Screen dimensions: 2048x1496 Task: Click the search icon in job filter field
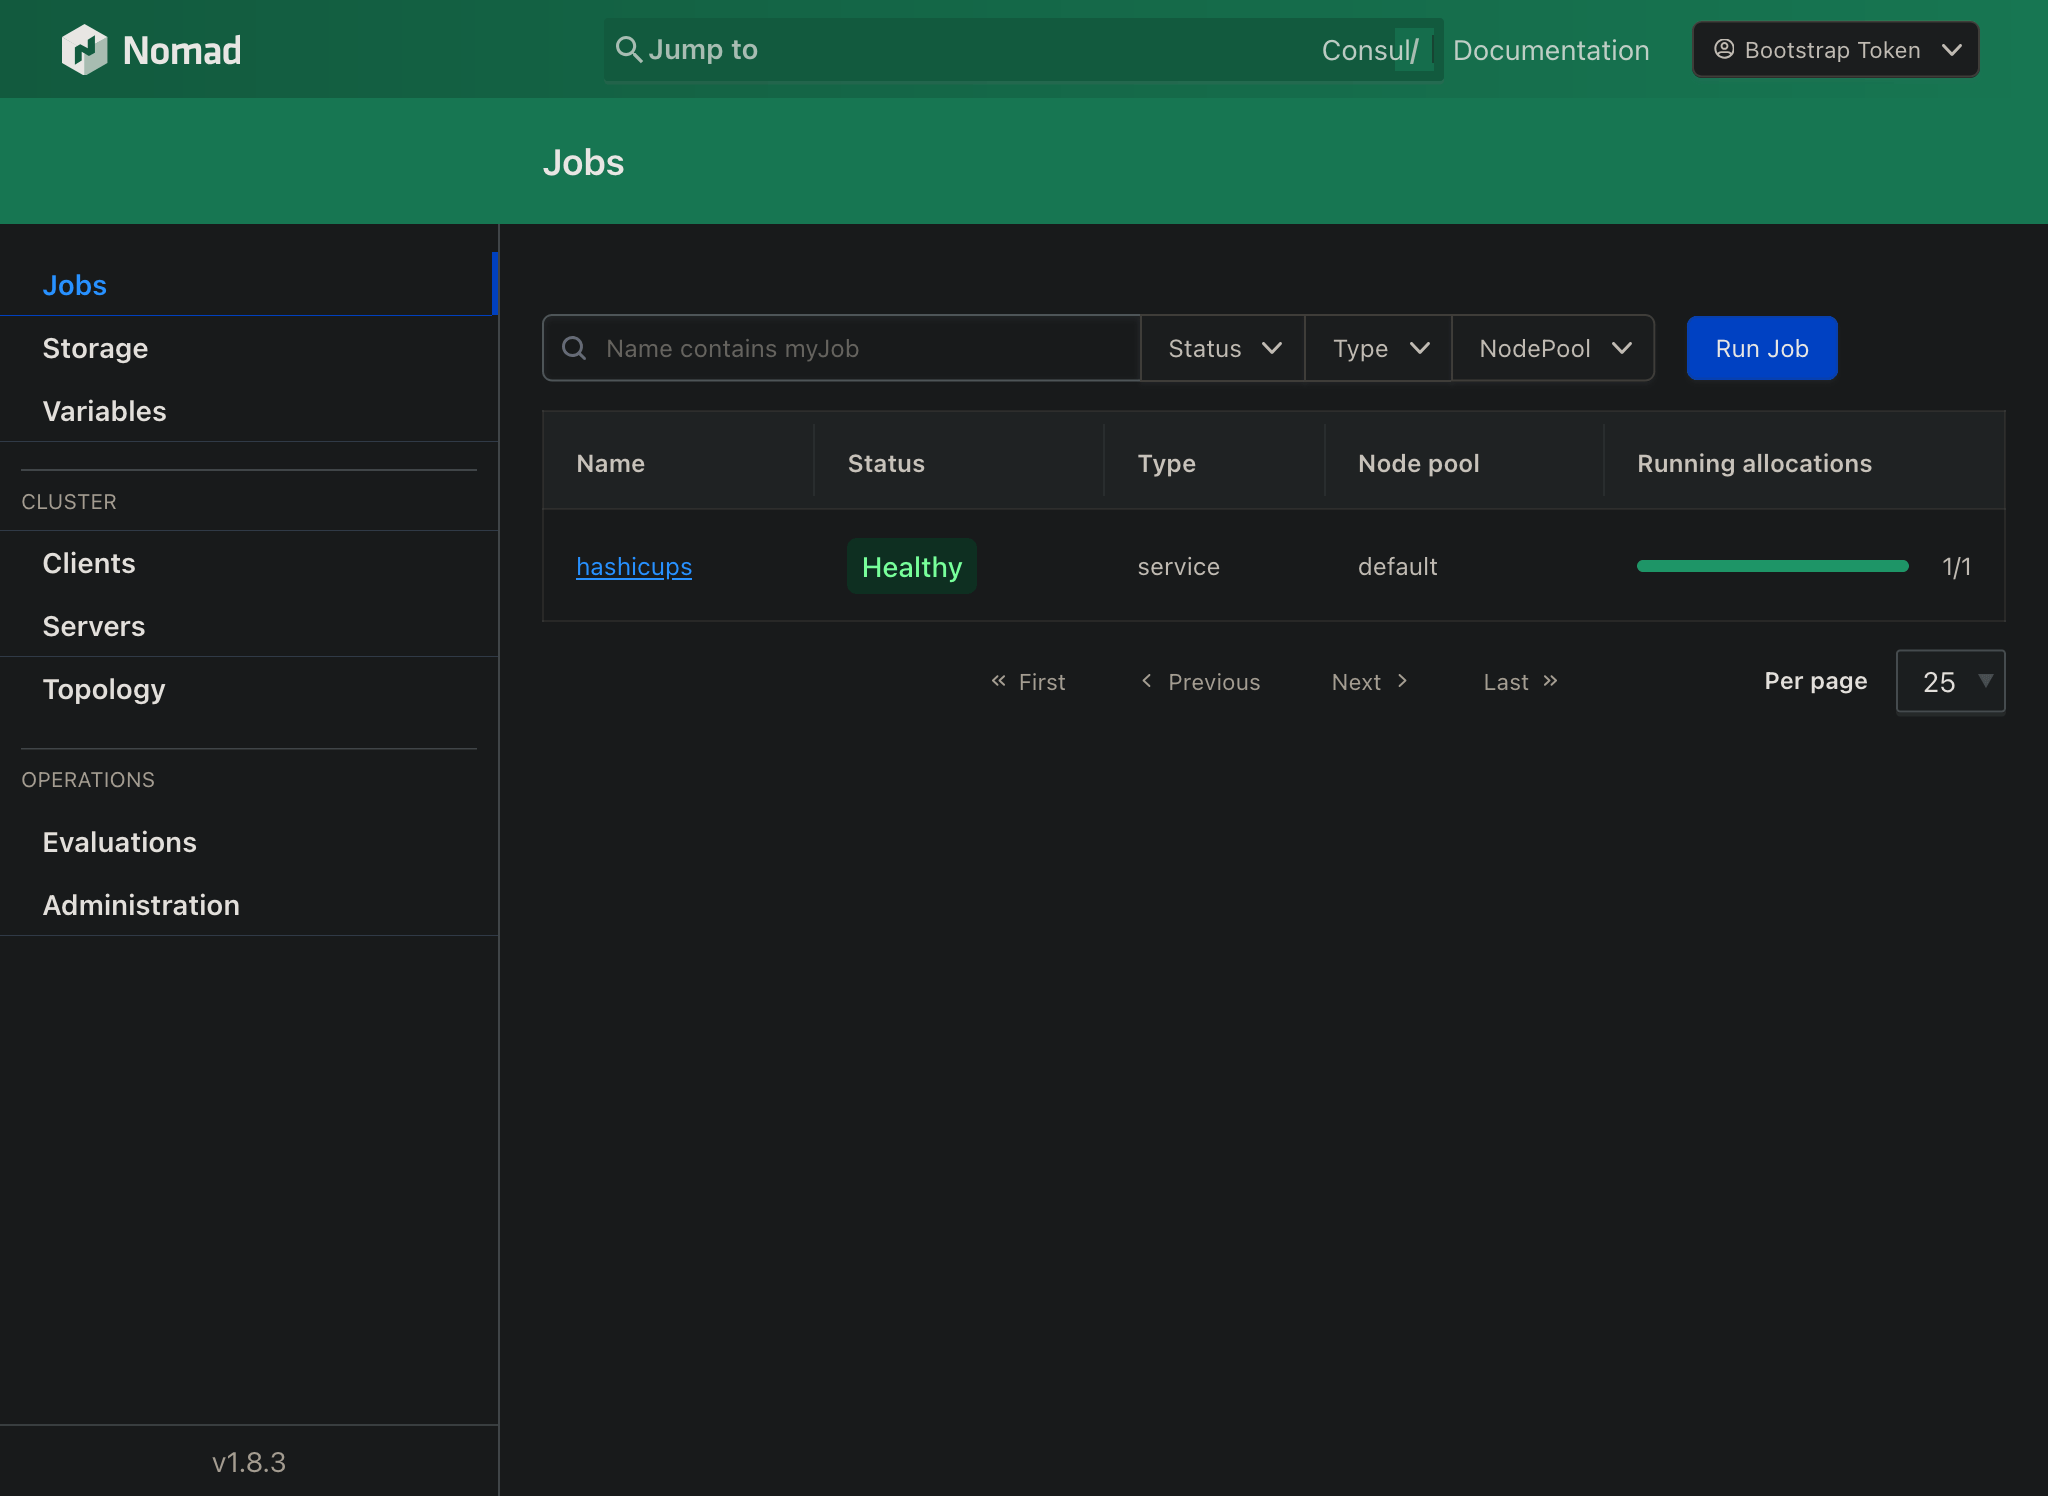(x=574, y=348)
